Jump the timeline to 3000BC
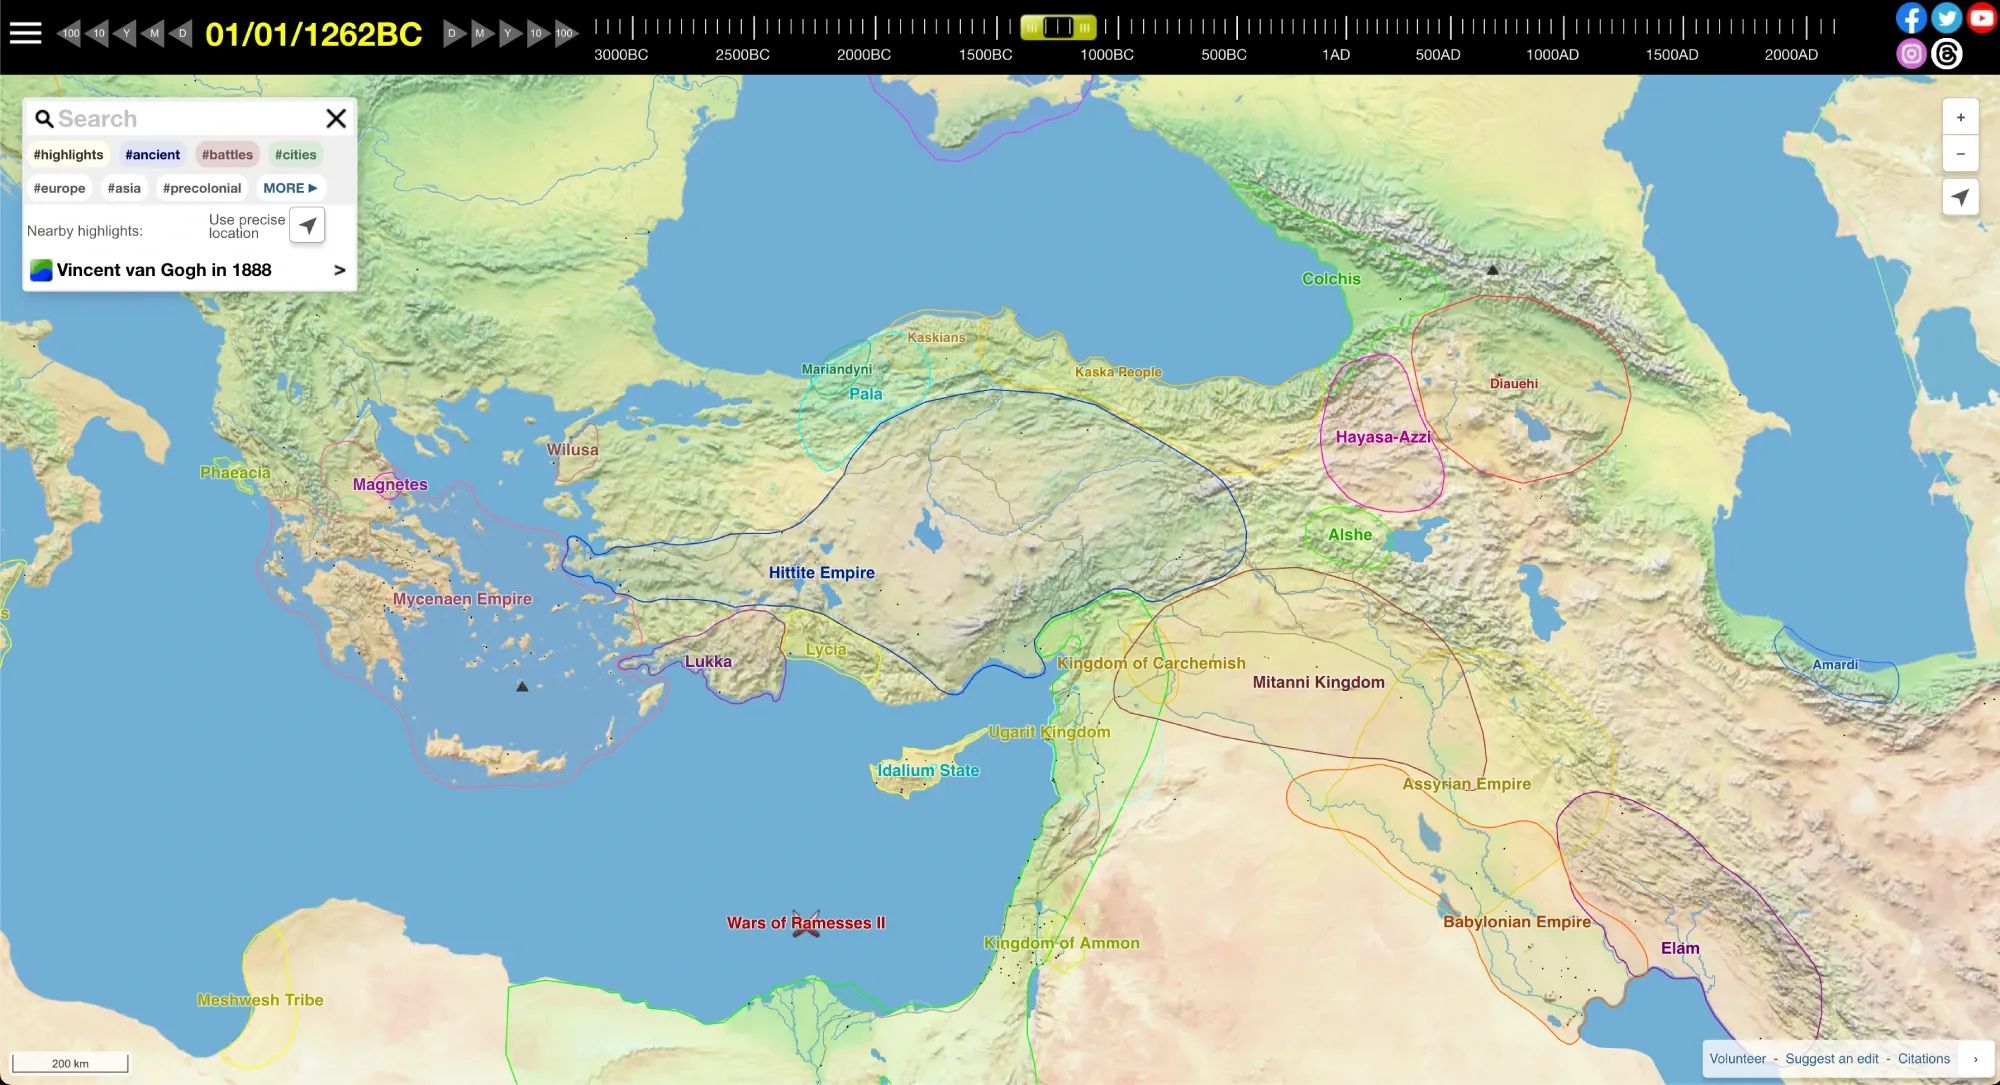The height and width of the screenshot is (1085, 2000). coord(621,55)
